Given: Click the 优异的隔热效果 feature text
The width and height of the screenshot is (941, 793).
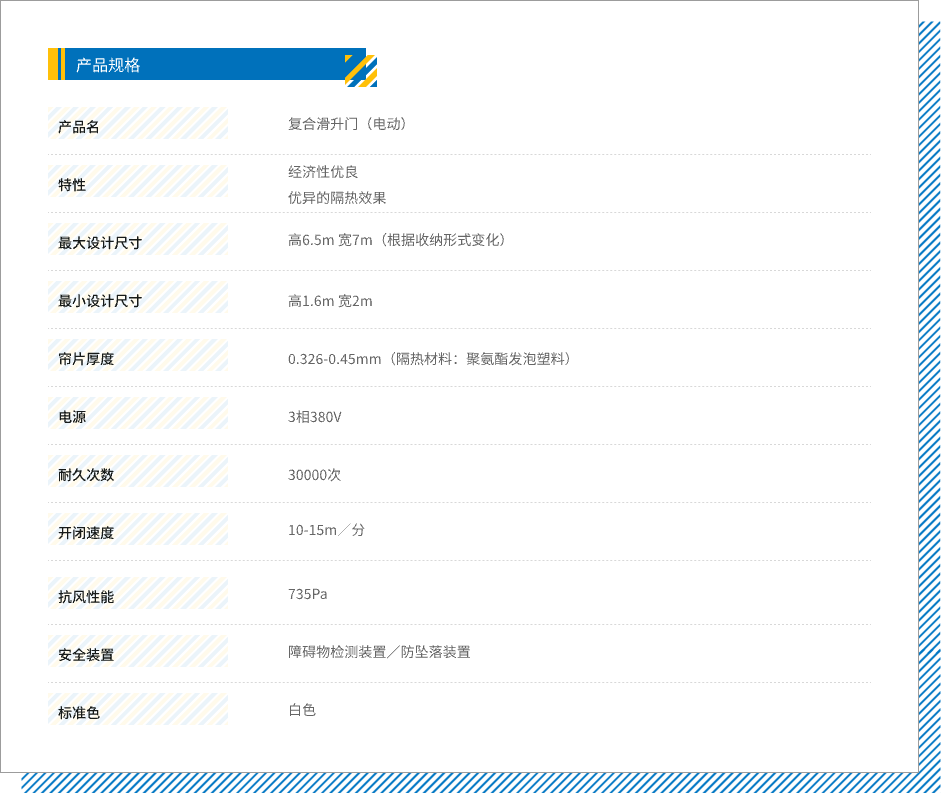Looking at the screenshot, I should tap(337, 198).
